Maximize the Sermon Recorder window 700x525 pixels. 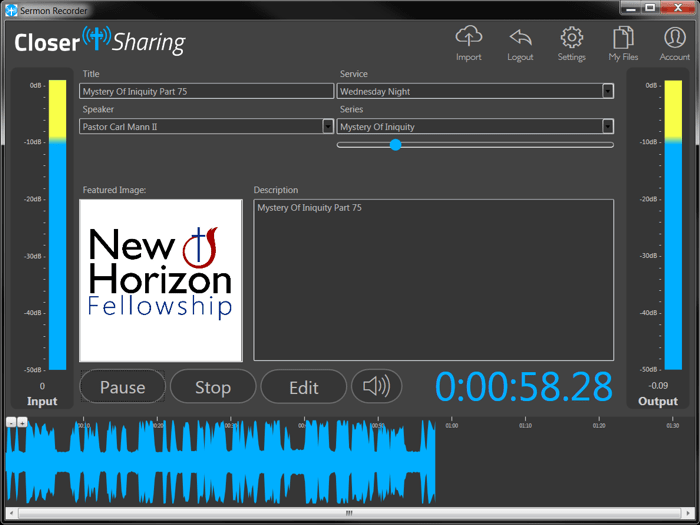click(650, 8)
